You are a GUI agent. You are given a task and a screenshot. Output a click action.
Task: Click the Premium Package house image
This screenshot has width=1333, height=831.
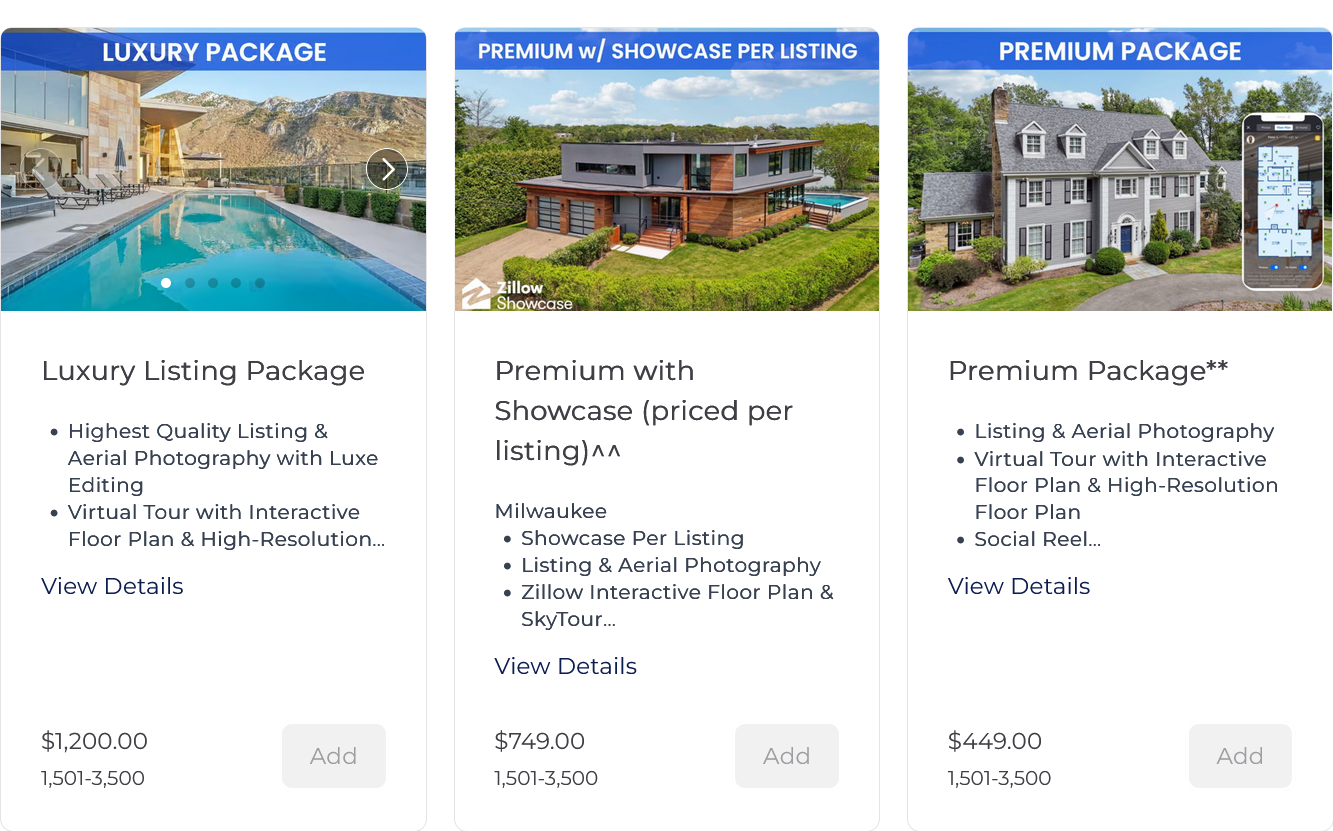point(1070,190)
